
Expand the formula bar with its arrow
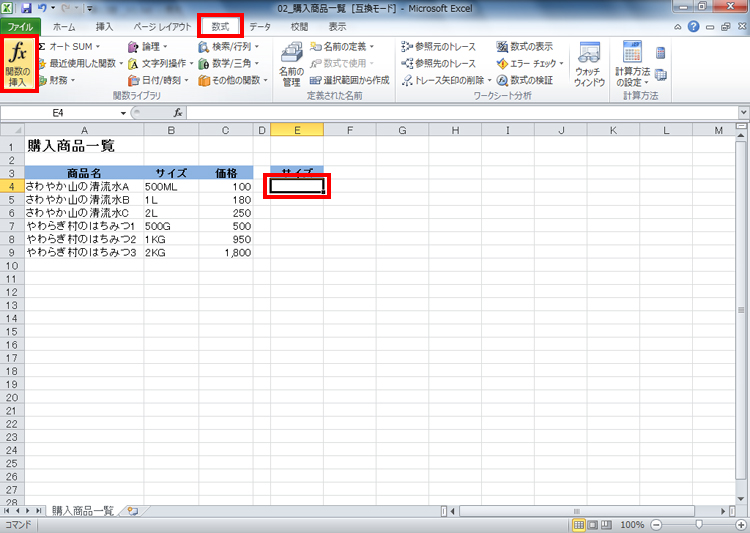click(x=744, y=113)
